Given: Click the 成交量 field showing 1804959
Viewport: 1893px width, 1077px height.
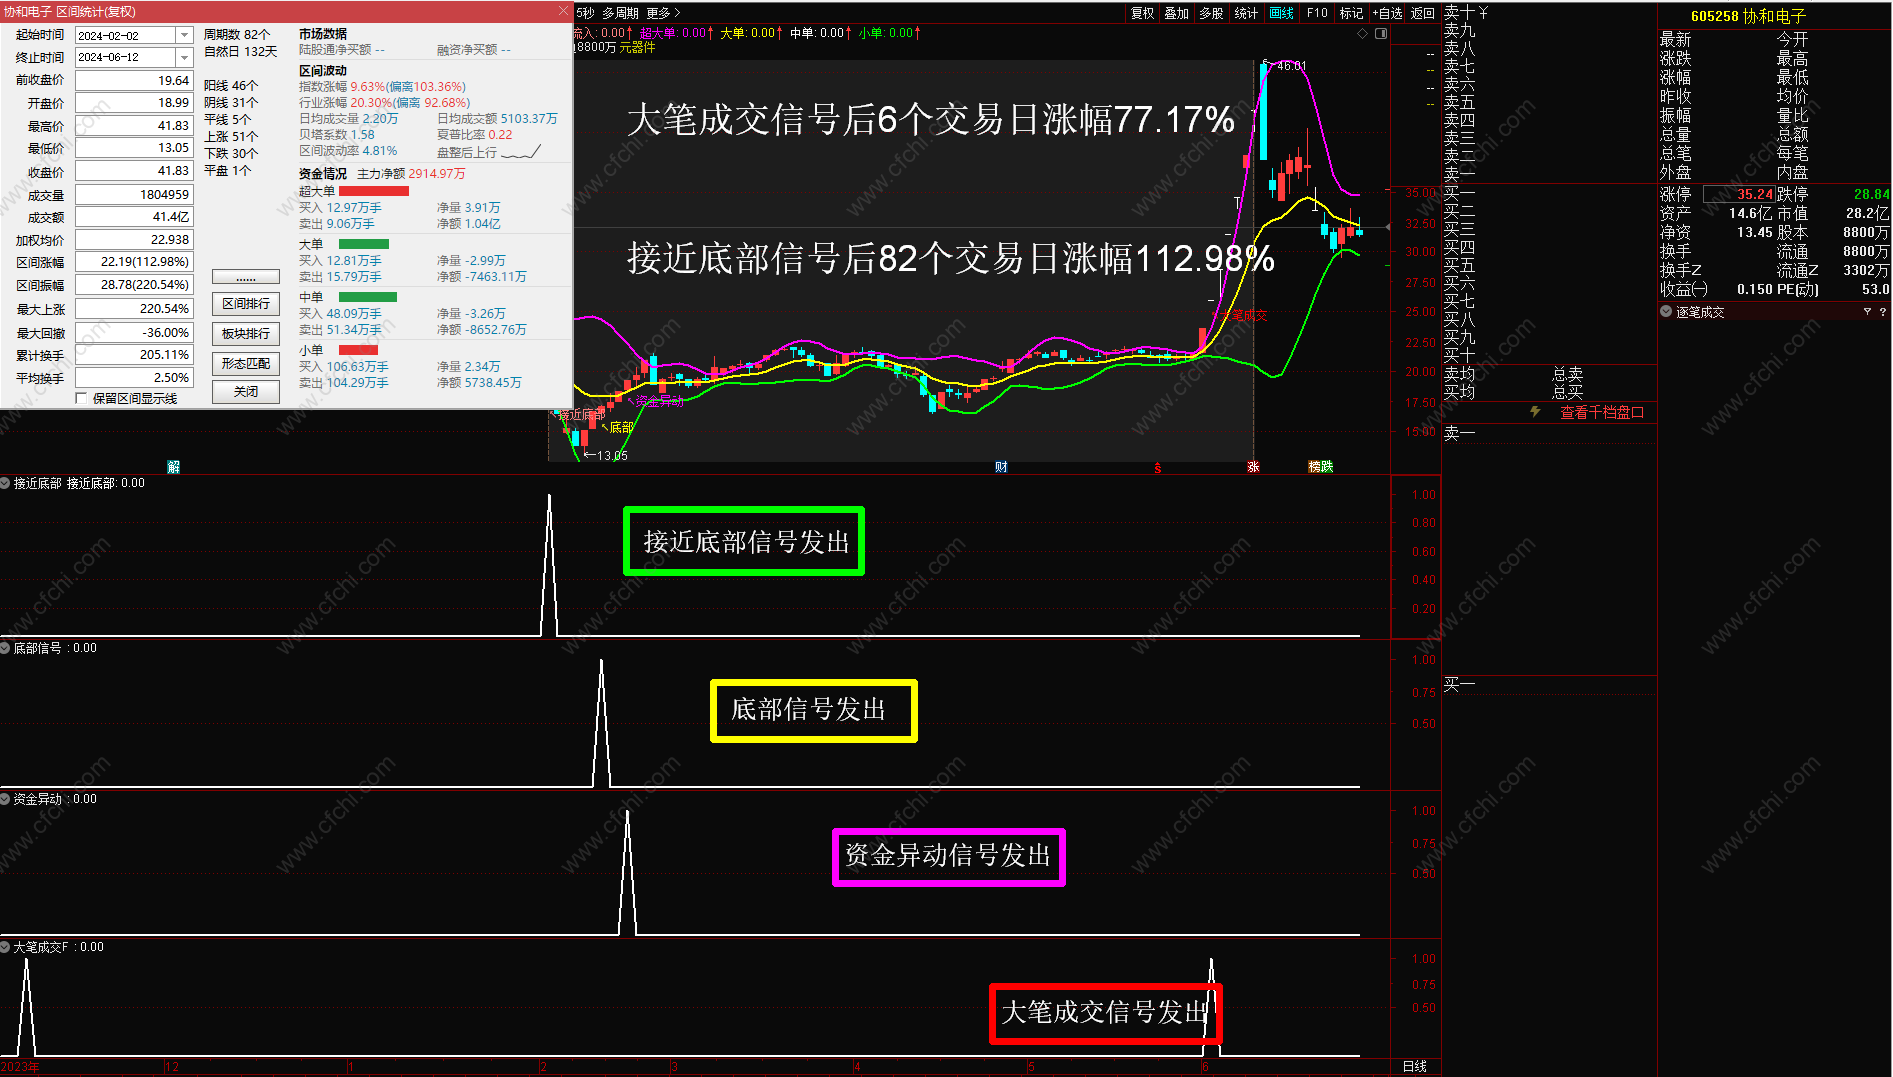Looking at the screenshot, I should click(x=133, y=194).
